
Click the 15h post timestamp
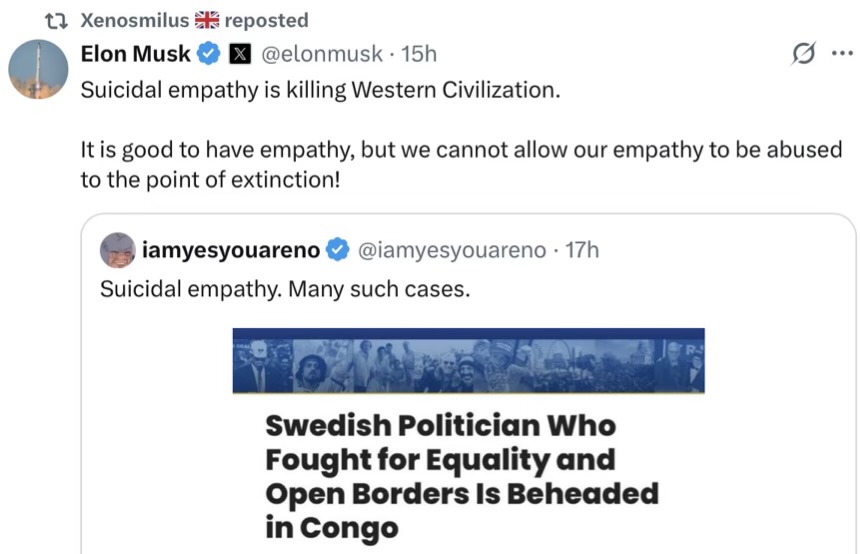[419, 54]
